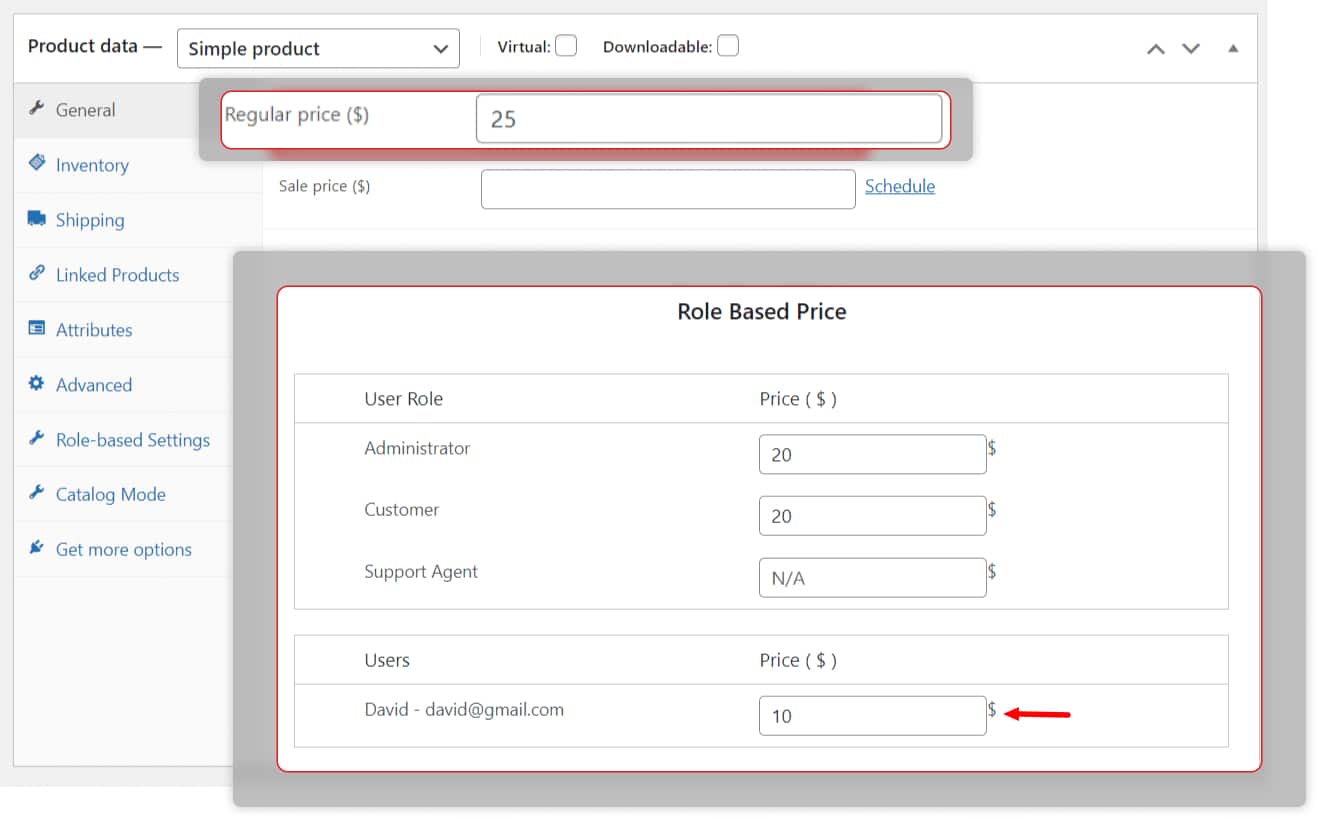Click the Advanced gear icon

(x=37, y=383)
